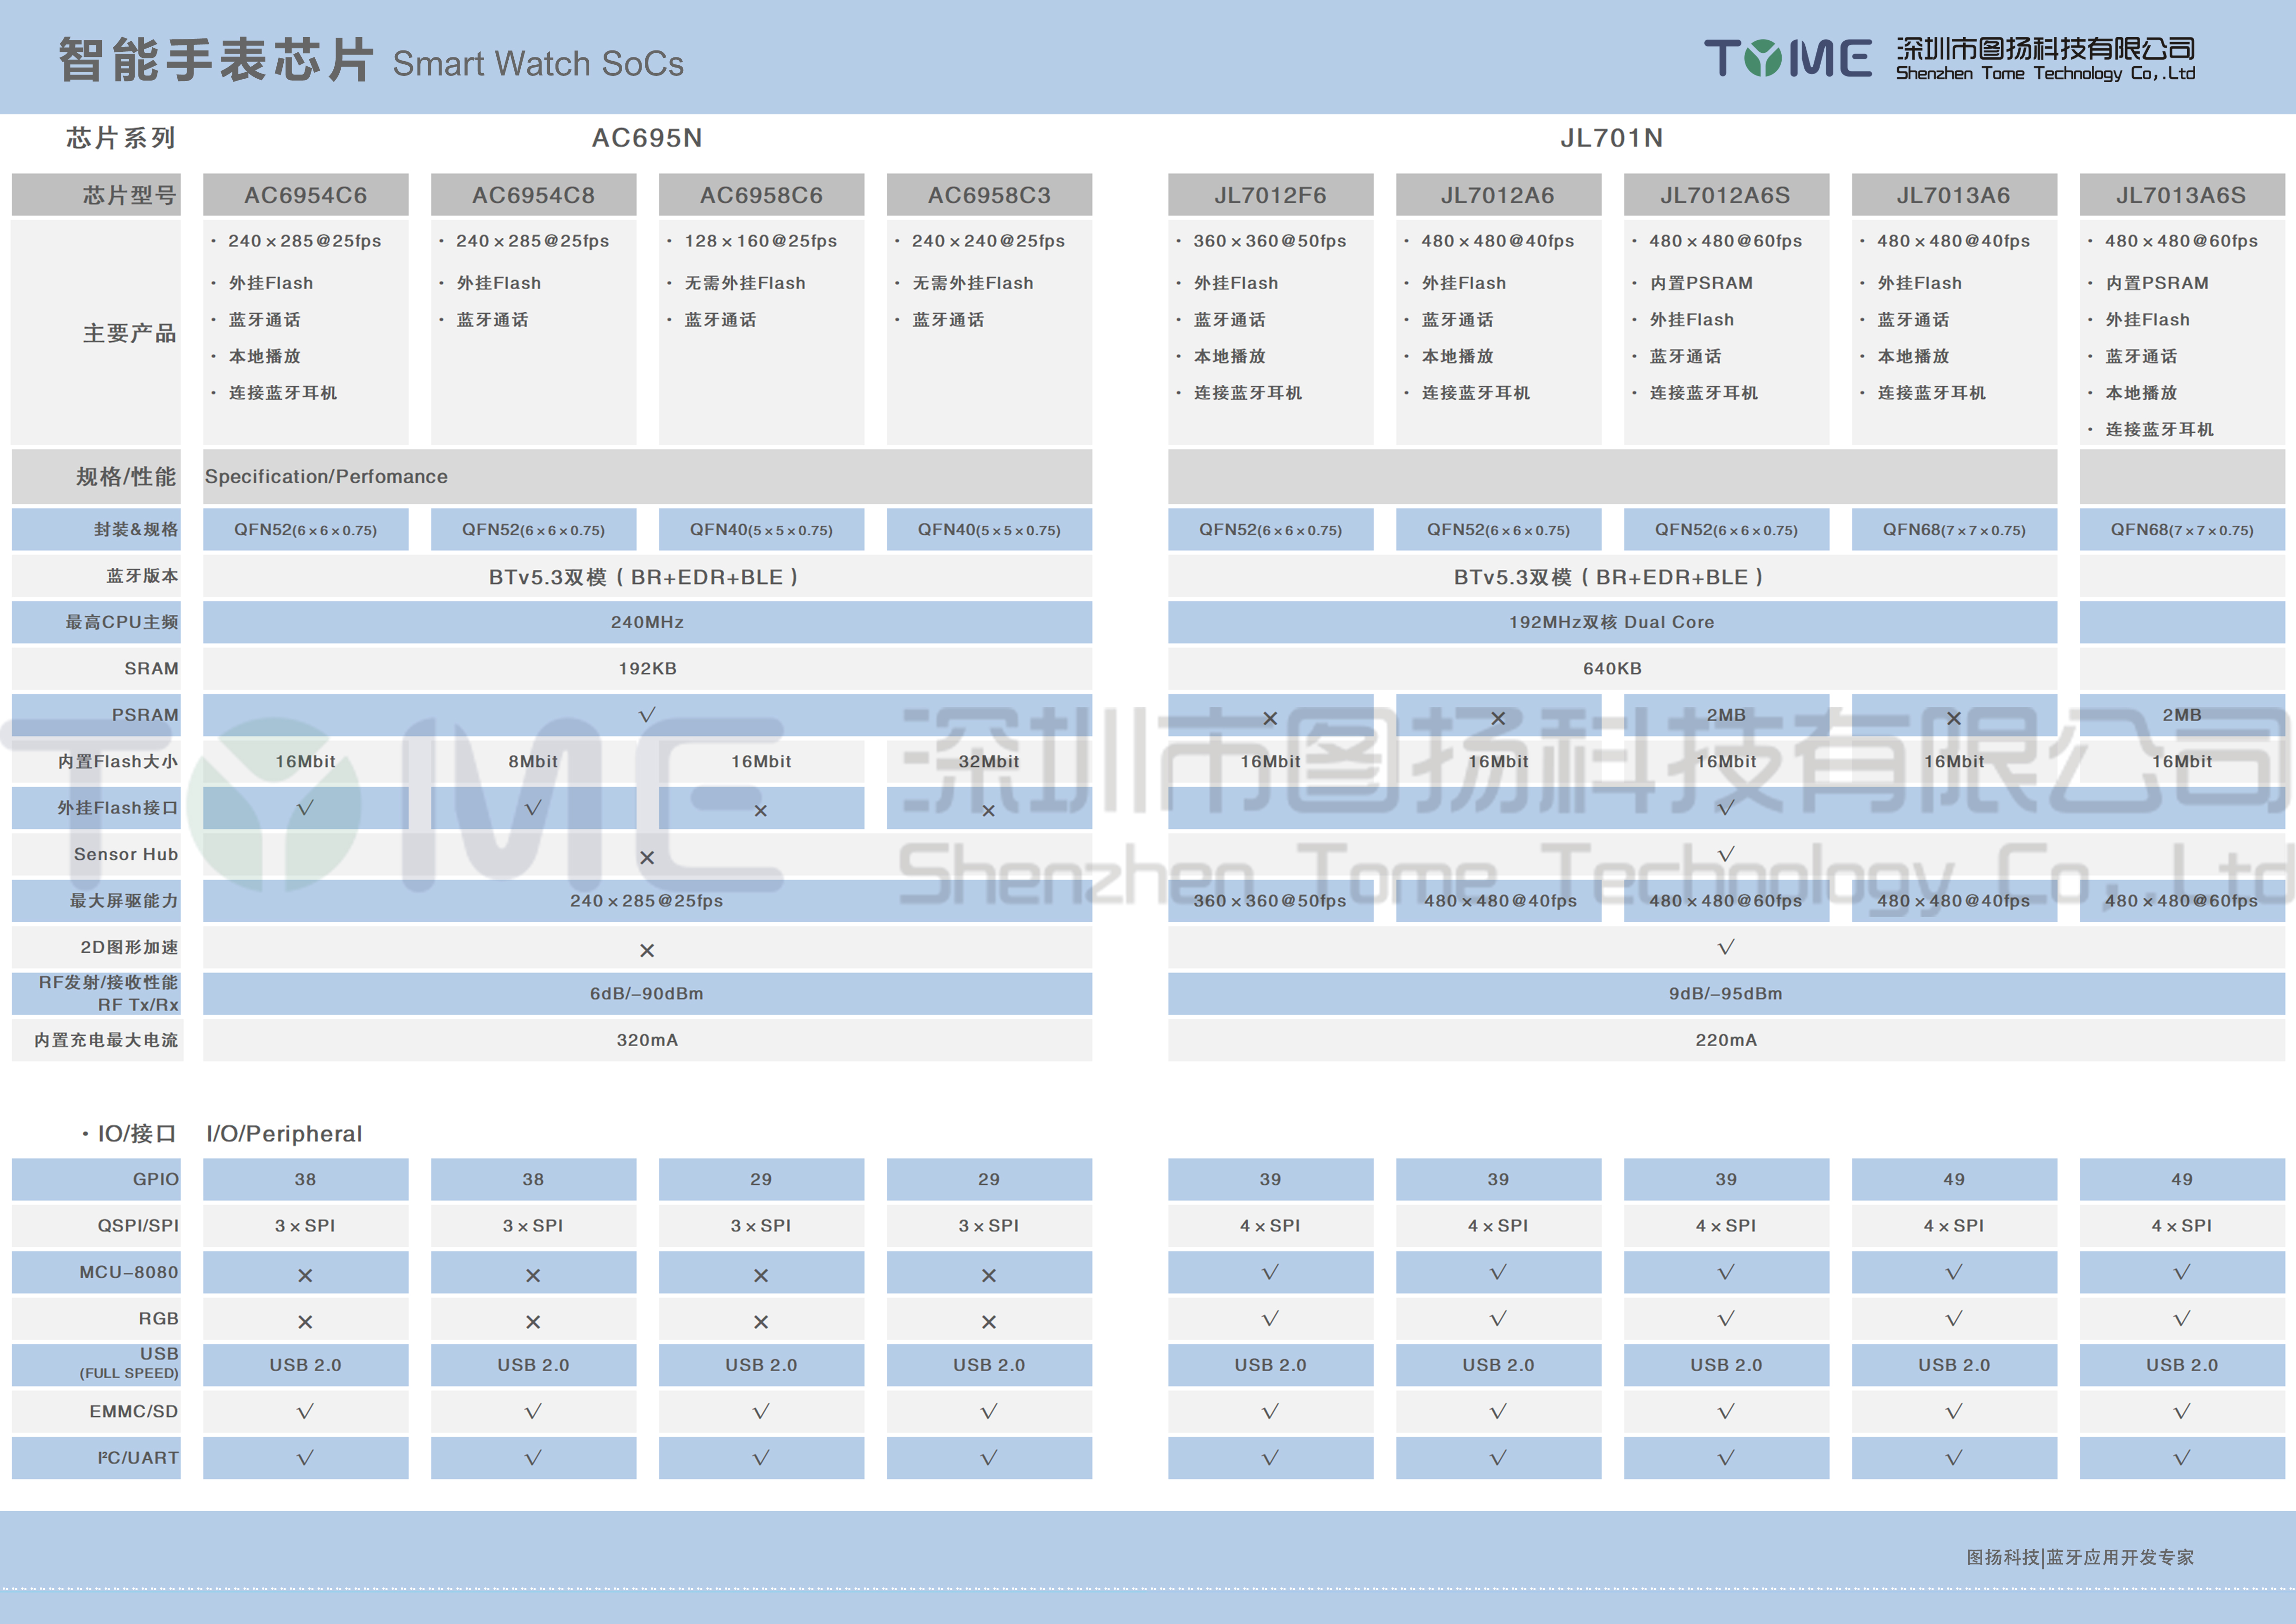Click the 智能手表芯片 page title

[x=216, y=60]
